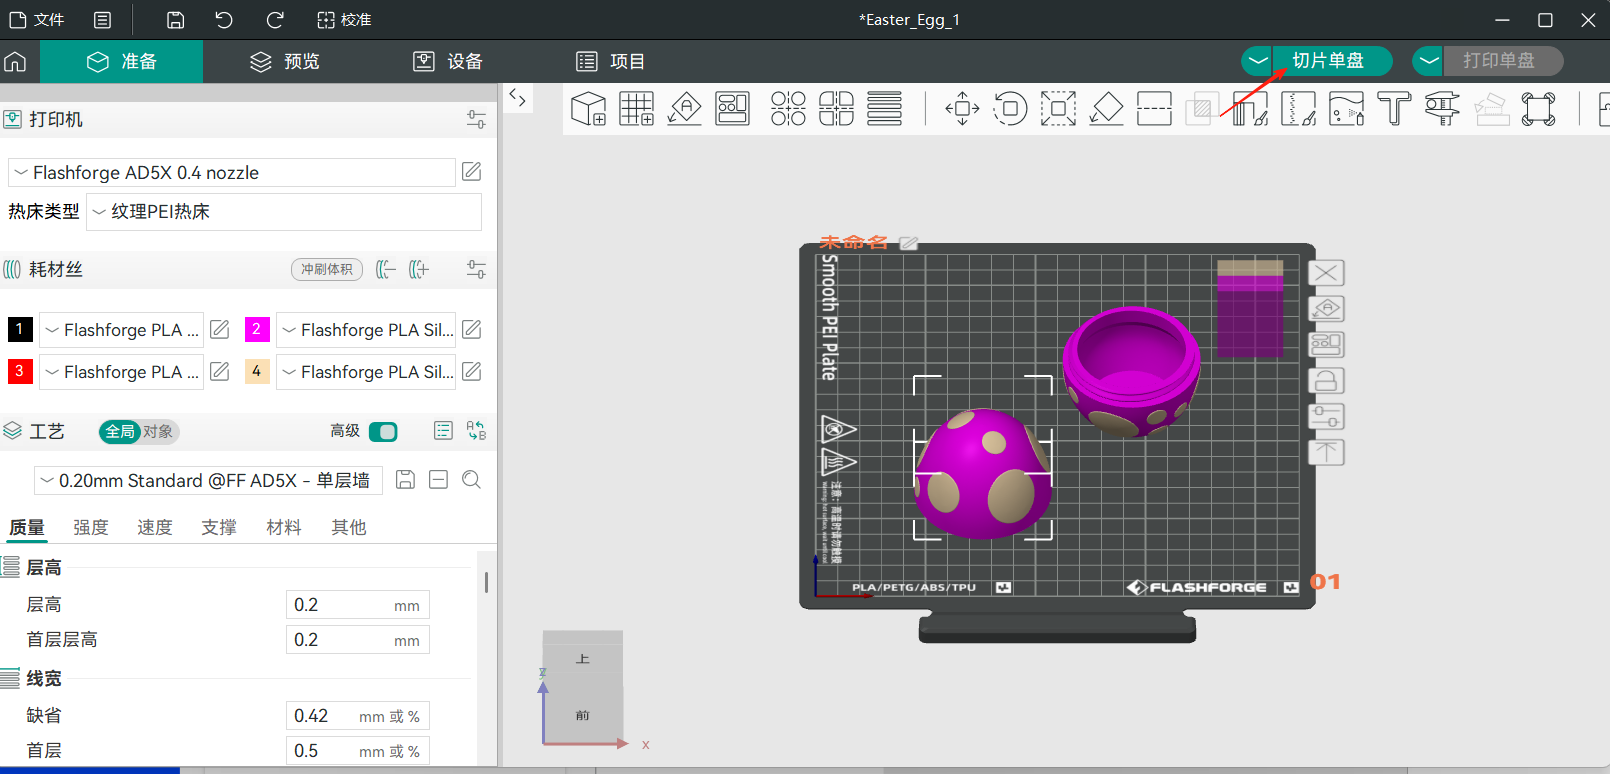The width and height of the screenshot is (1610, 774).
Task: Select the Rotate tool in toolbar
Action: (x=1010, y=108)
